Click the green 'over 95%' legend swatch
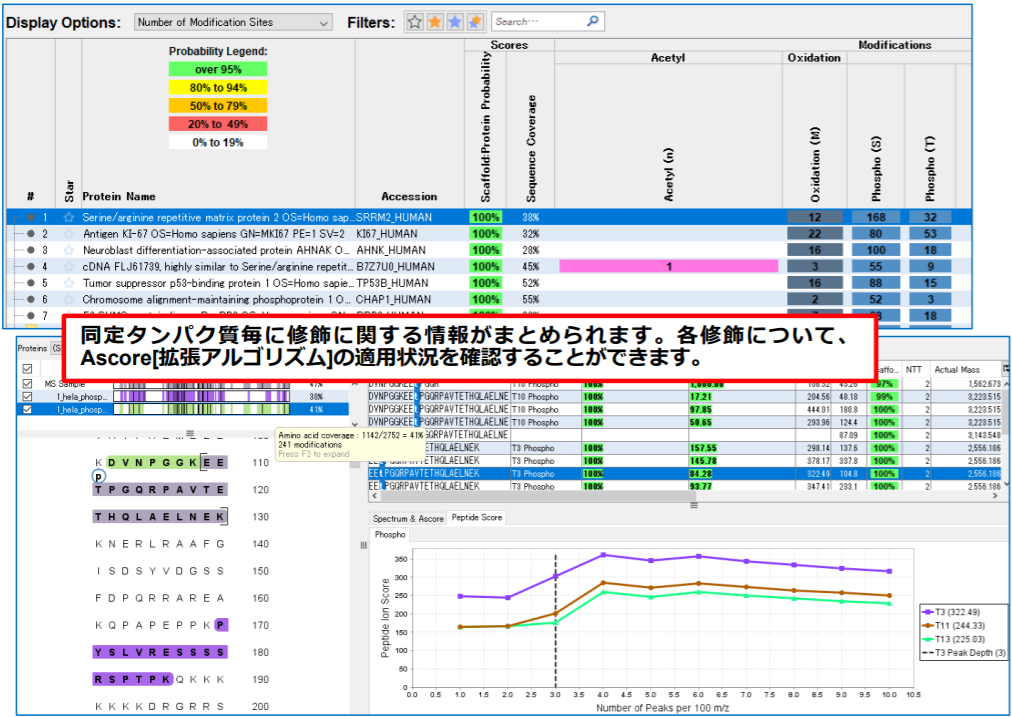 [218, 70]
